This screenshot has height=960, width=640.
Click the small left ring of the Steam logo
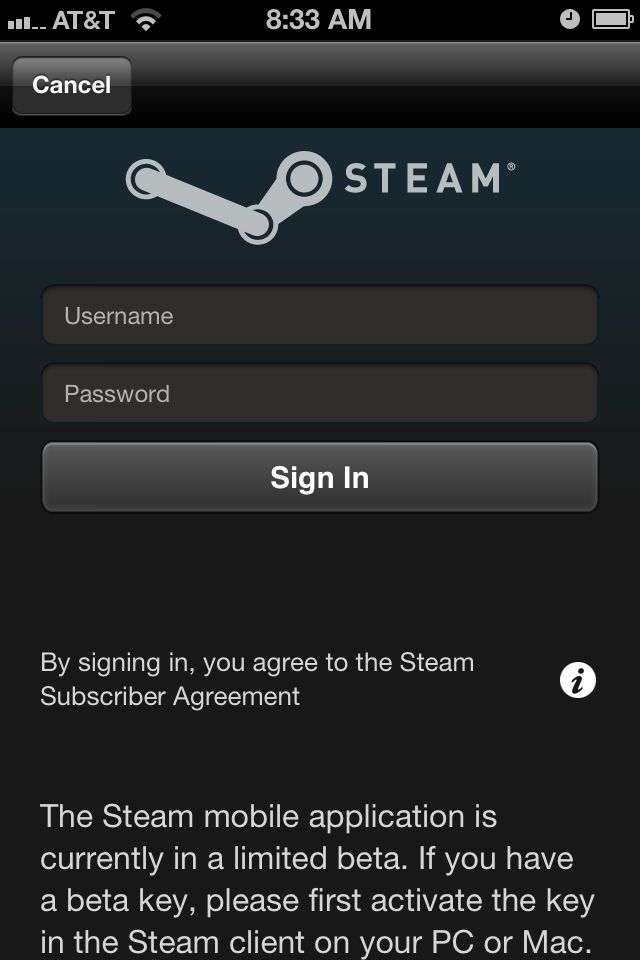click(145, 179)
